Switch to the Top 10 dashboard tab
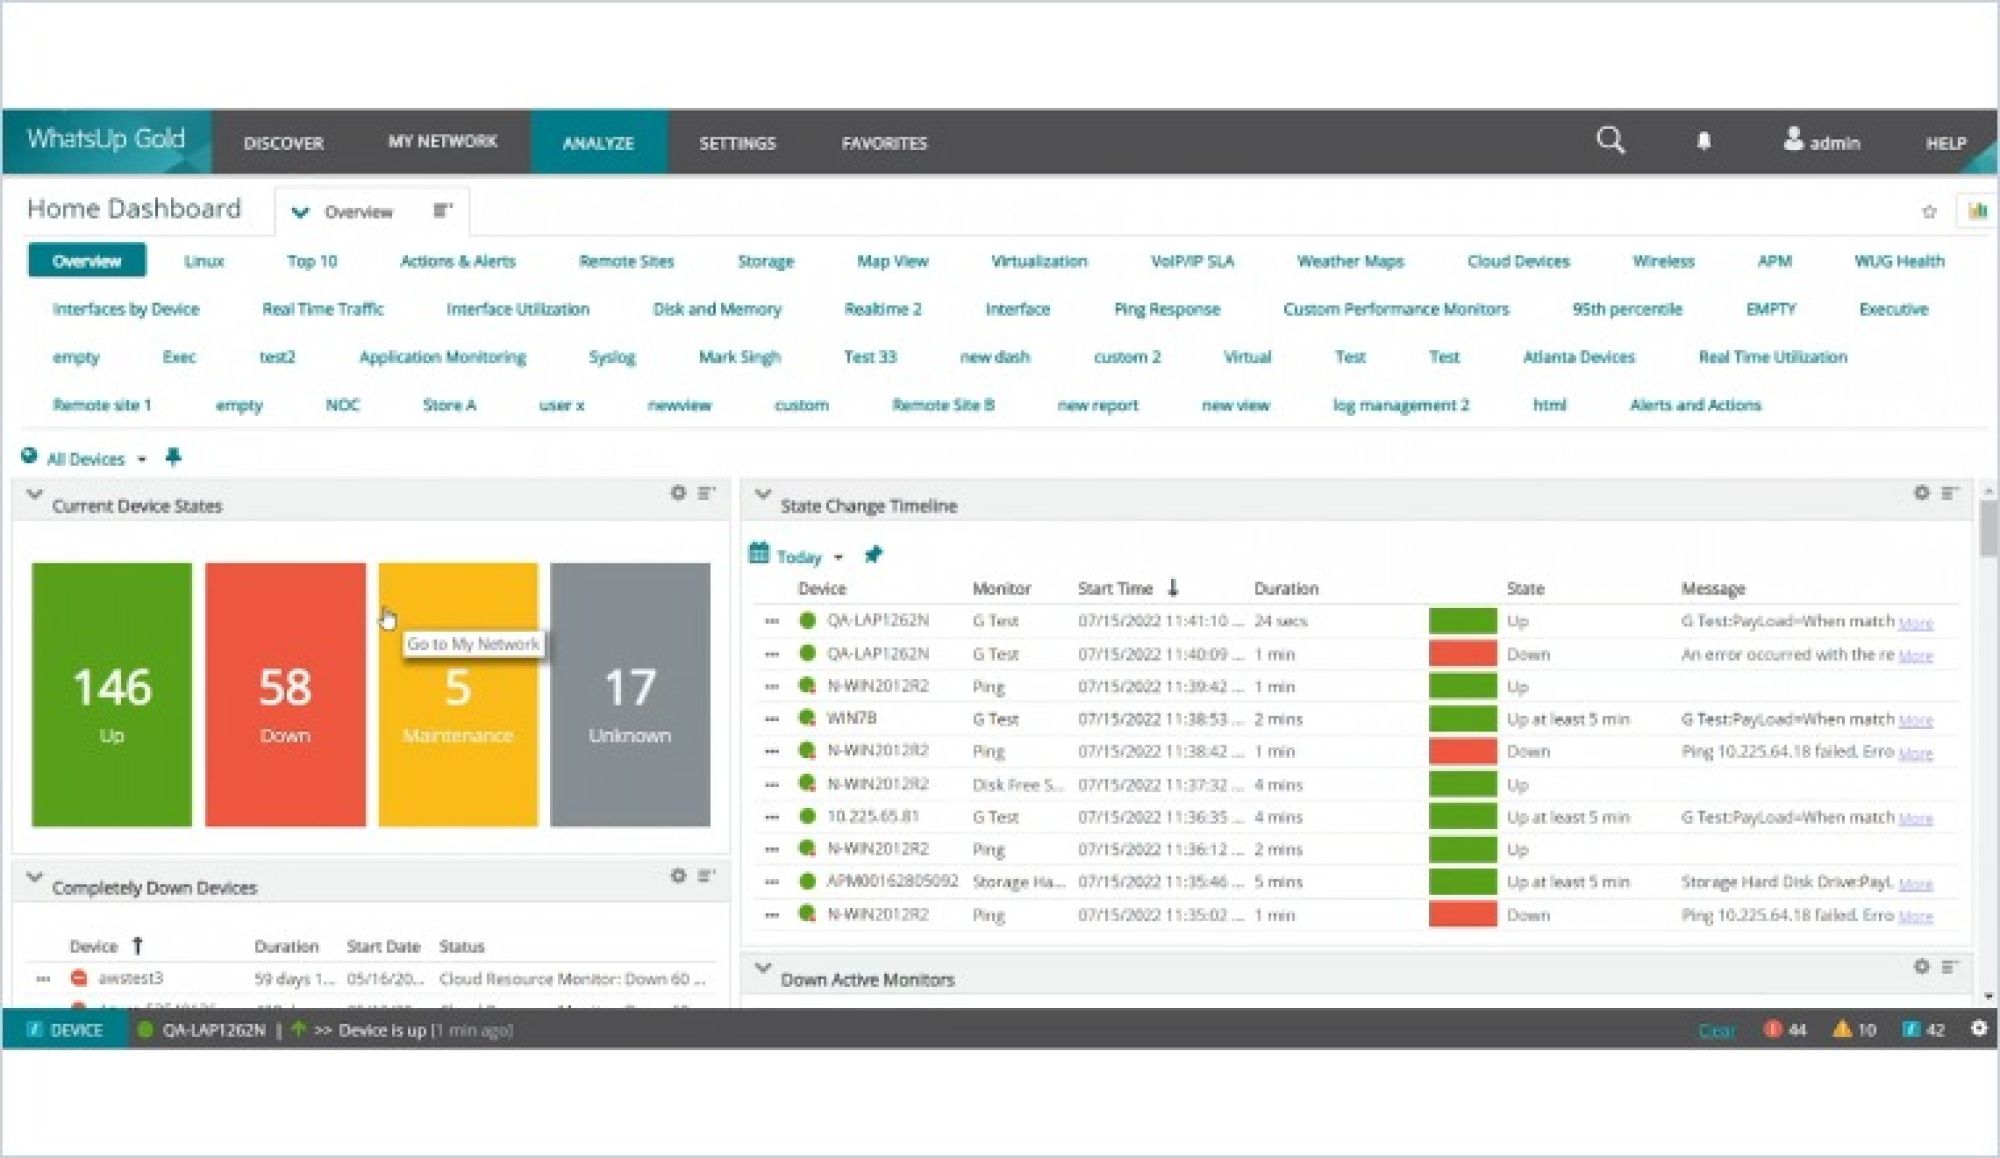Screen dimensions: 2000x1158 312,261
